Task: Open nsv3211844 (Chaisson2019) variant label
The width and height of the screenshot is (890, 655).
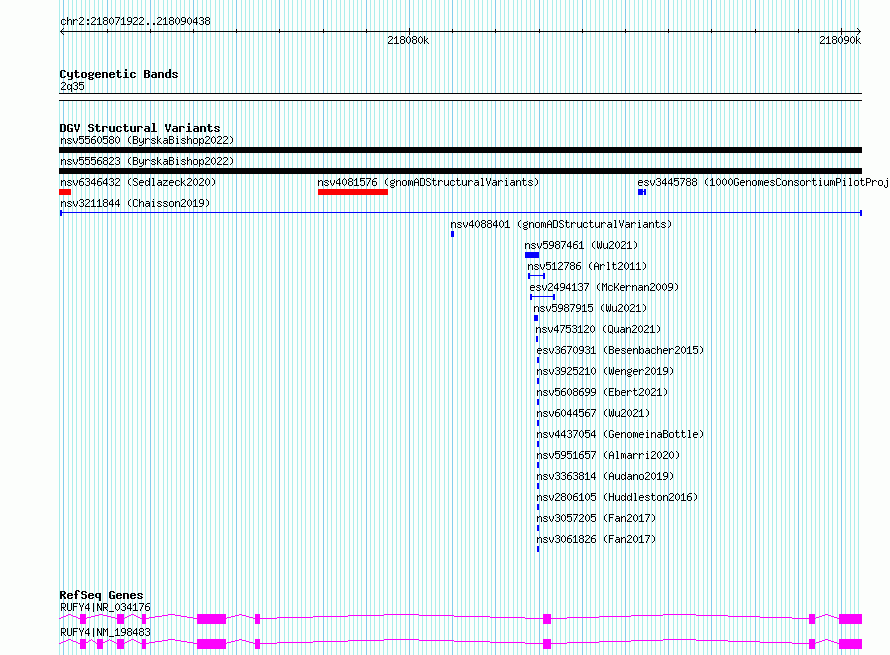Action: (x=135, y=203)
